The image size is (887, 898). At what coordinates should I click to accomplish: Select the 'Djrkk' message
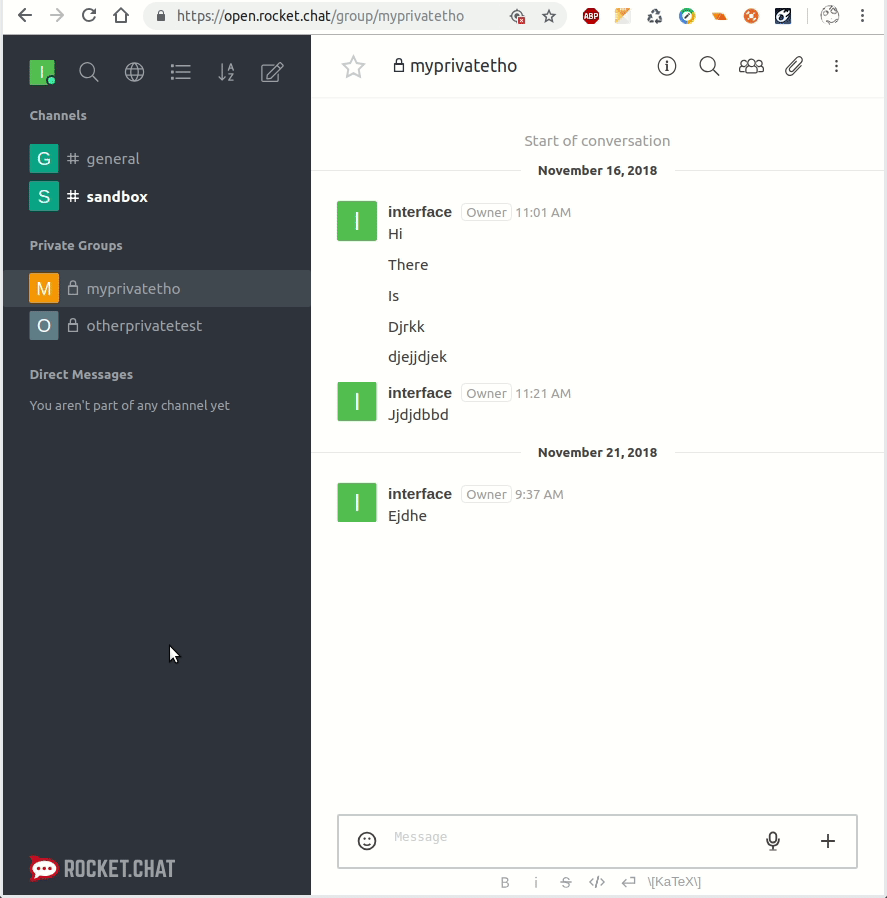pos(406,326)
